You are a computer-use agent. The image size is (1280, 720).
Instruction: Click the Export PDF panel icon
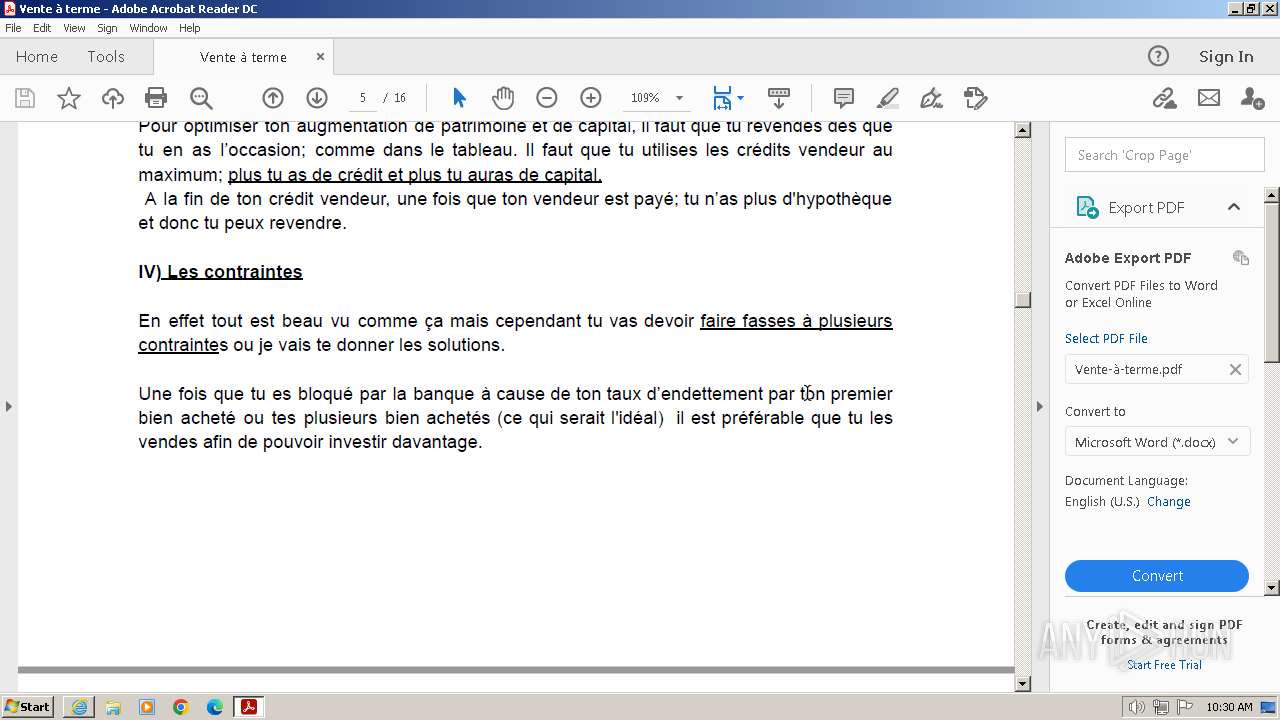1087,207
